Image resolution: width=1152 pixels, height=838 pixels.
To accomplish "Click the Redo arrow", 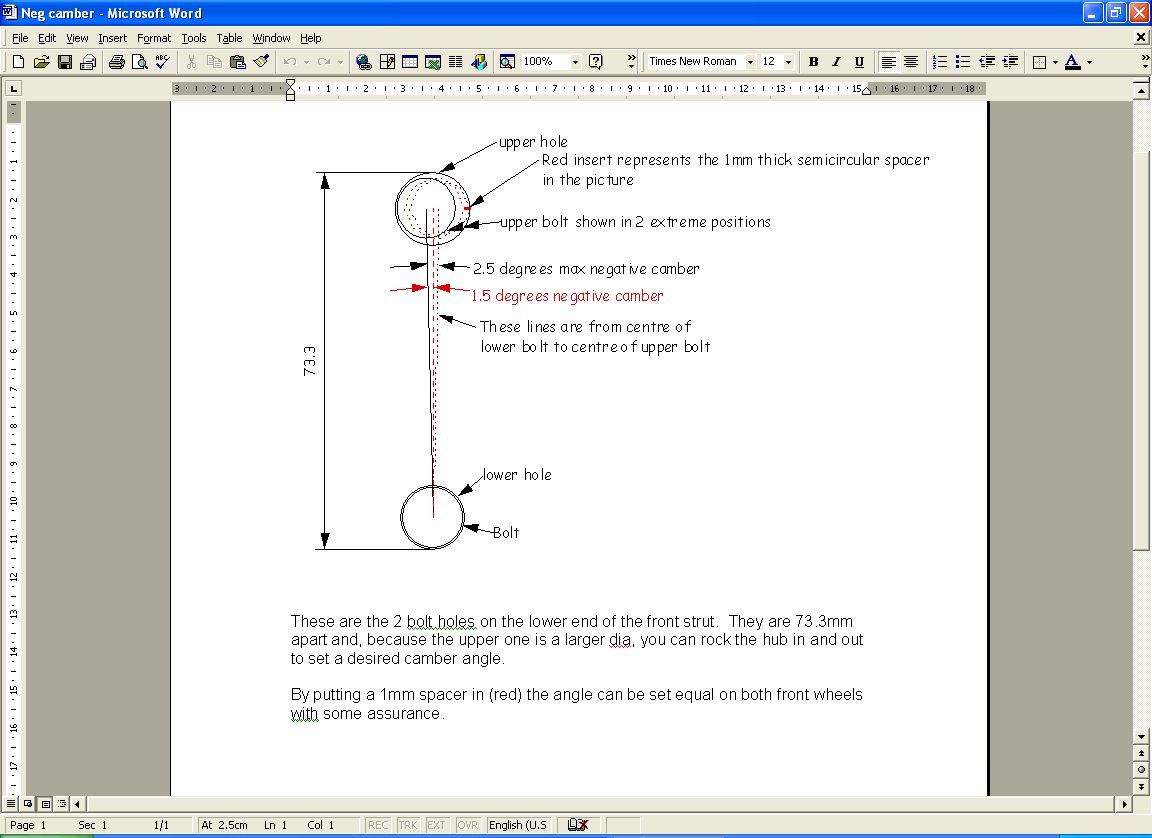I will [324, 62].
